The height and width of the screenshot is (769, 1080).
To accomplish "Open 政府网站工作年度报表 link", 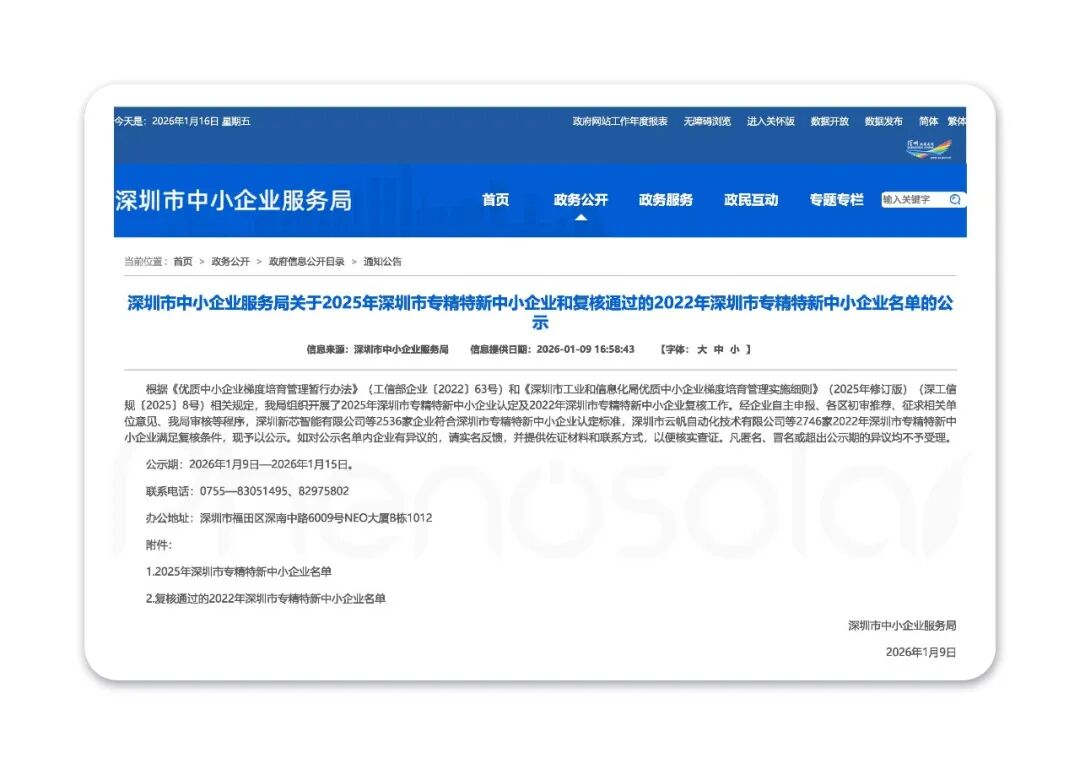I will tap(620, 121).
